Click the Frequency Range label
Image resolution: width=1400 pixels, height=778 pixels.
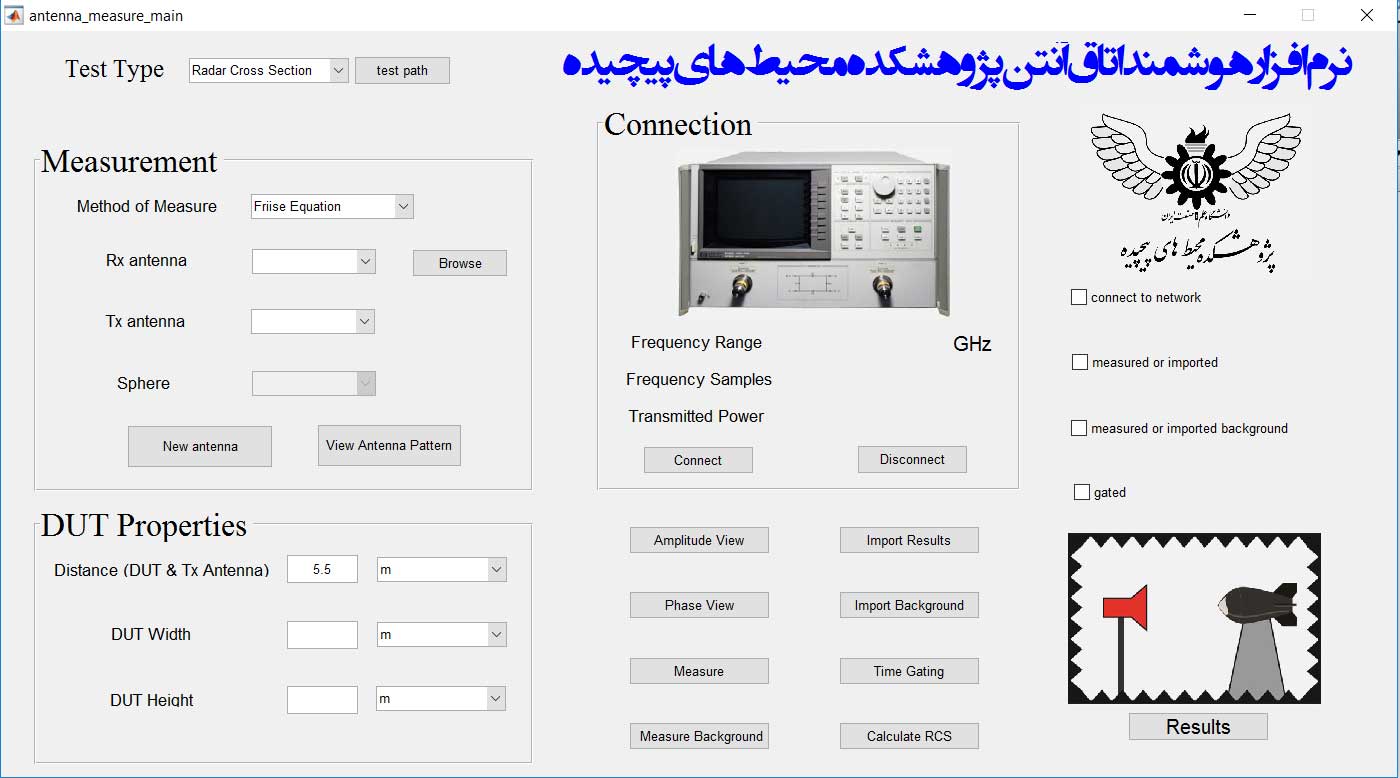[x=696, y=342]
